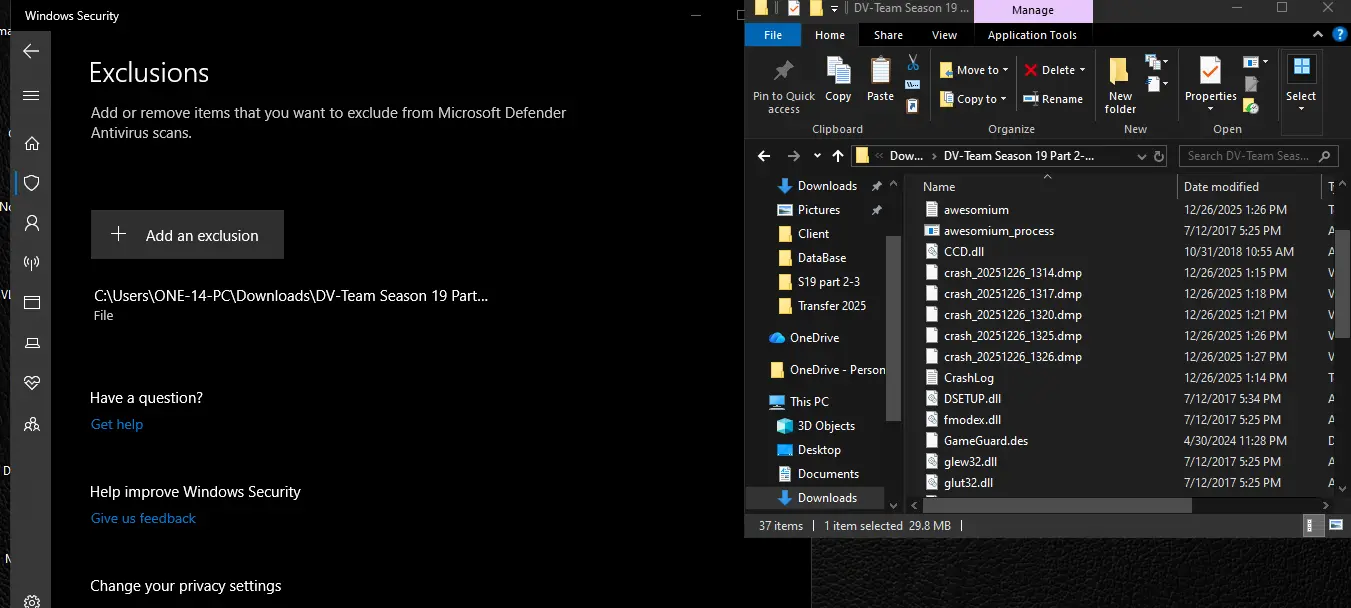Select the GameGuard.des file
This screenshot has height=608, width=1351.
coord(986,440)
